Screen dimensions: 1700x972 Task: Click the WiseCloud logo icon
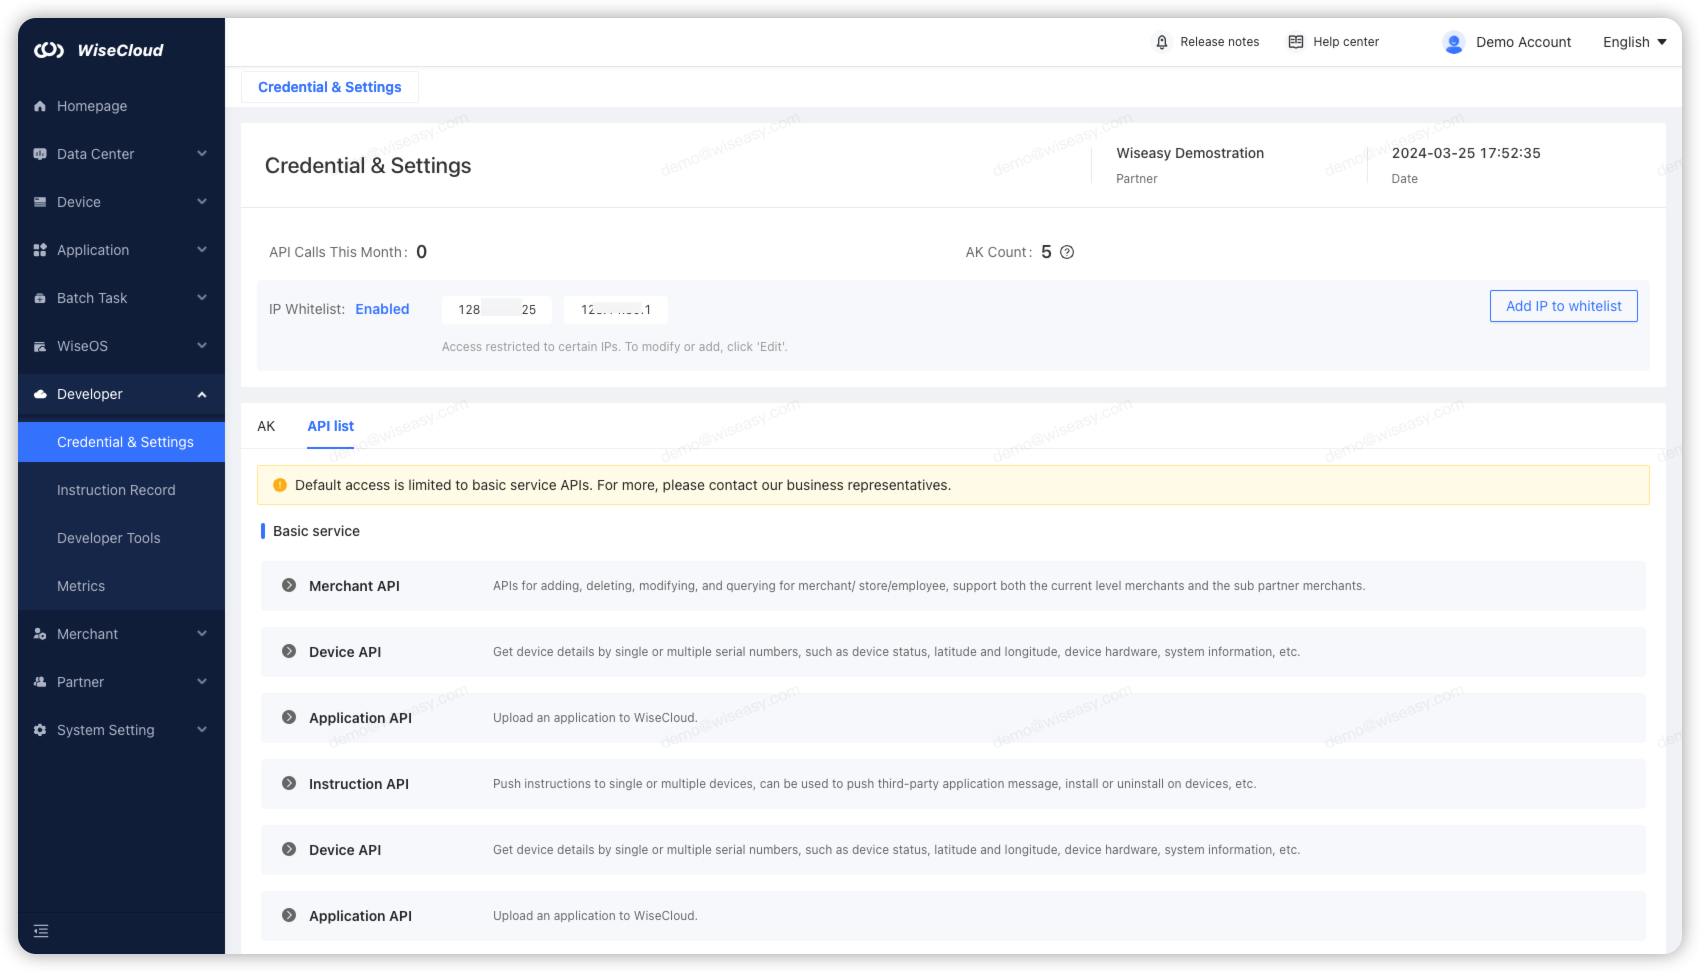tap(49, 50)
